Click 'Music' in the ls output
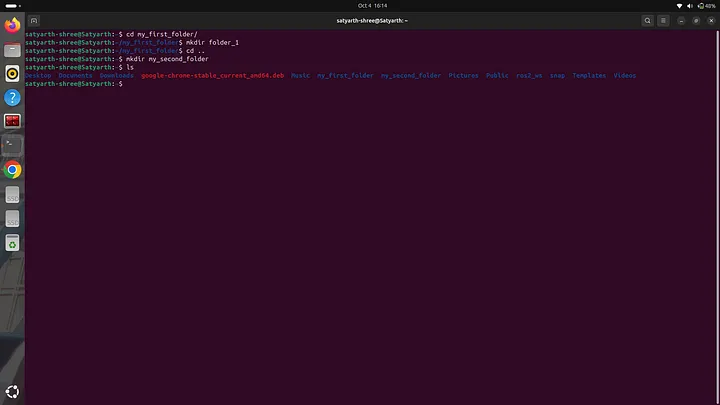This screenshot has width=720, height=405. pos(300,75)
